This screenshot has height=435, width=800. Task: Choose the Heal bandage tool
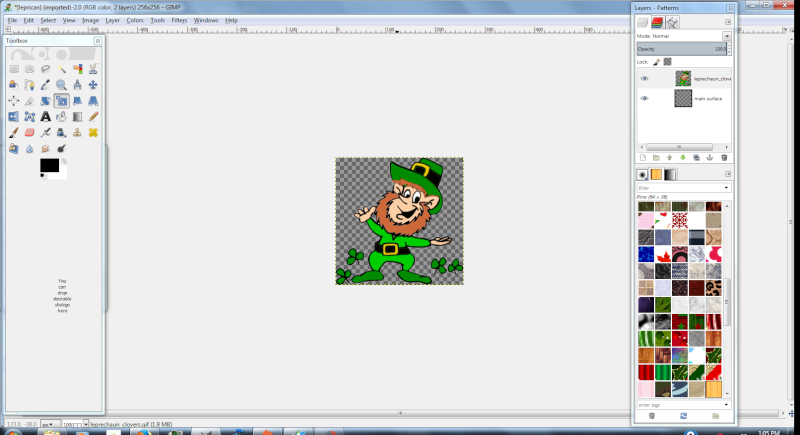point(93,133)
